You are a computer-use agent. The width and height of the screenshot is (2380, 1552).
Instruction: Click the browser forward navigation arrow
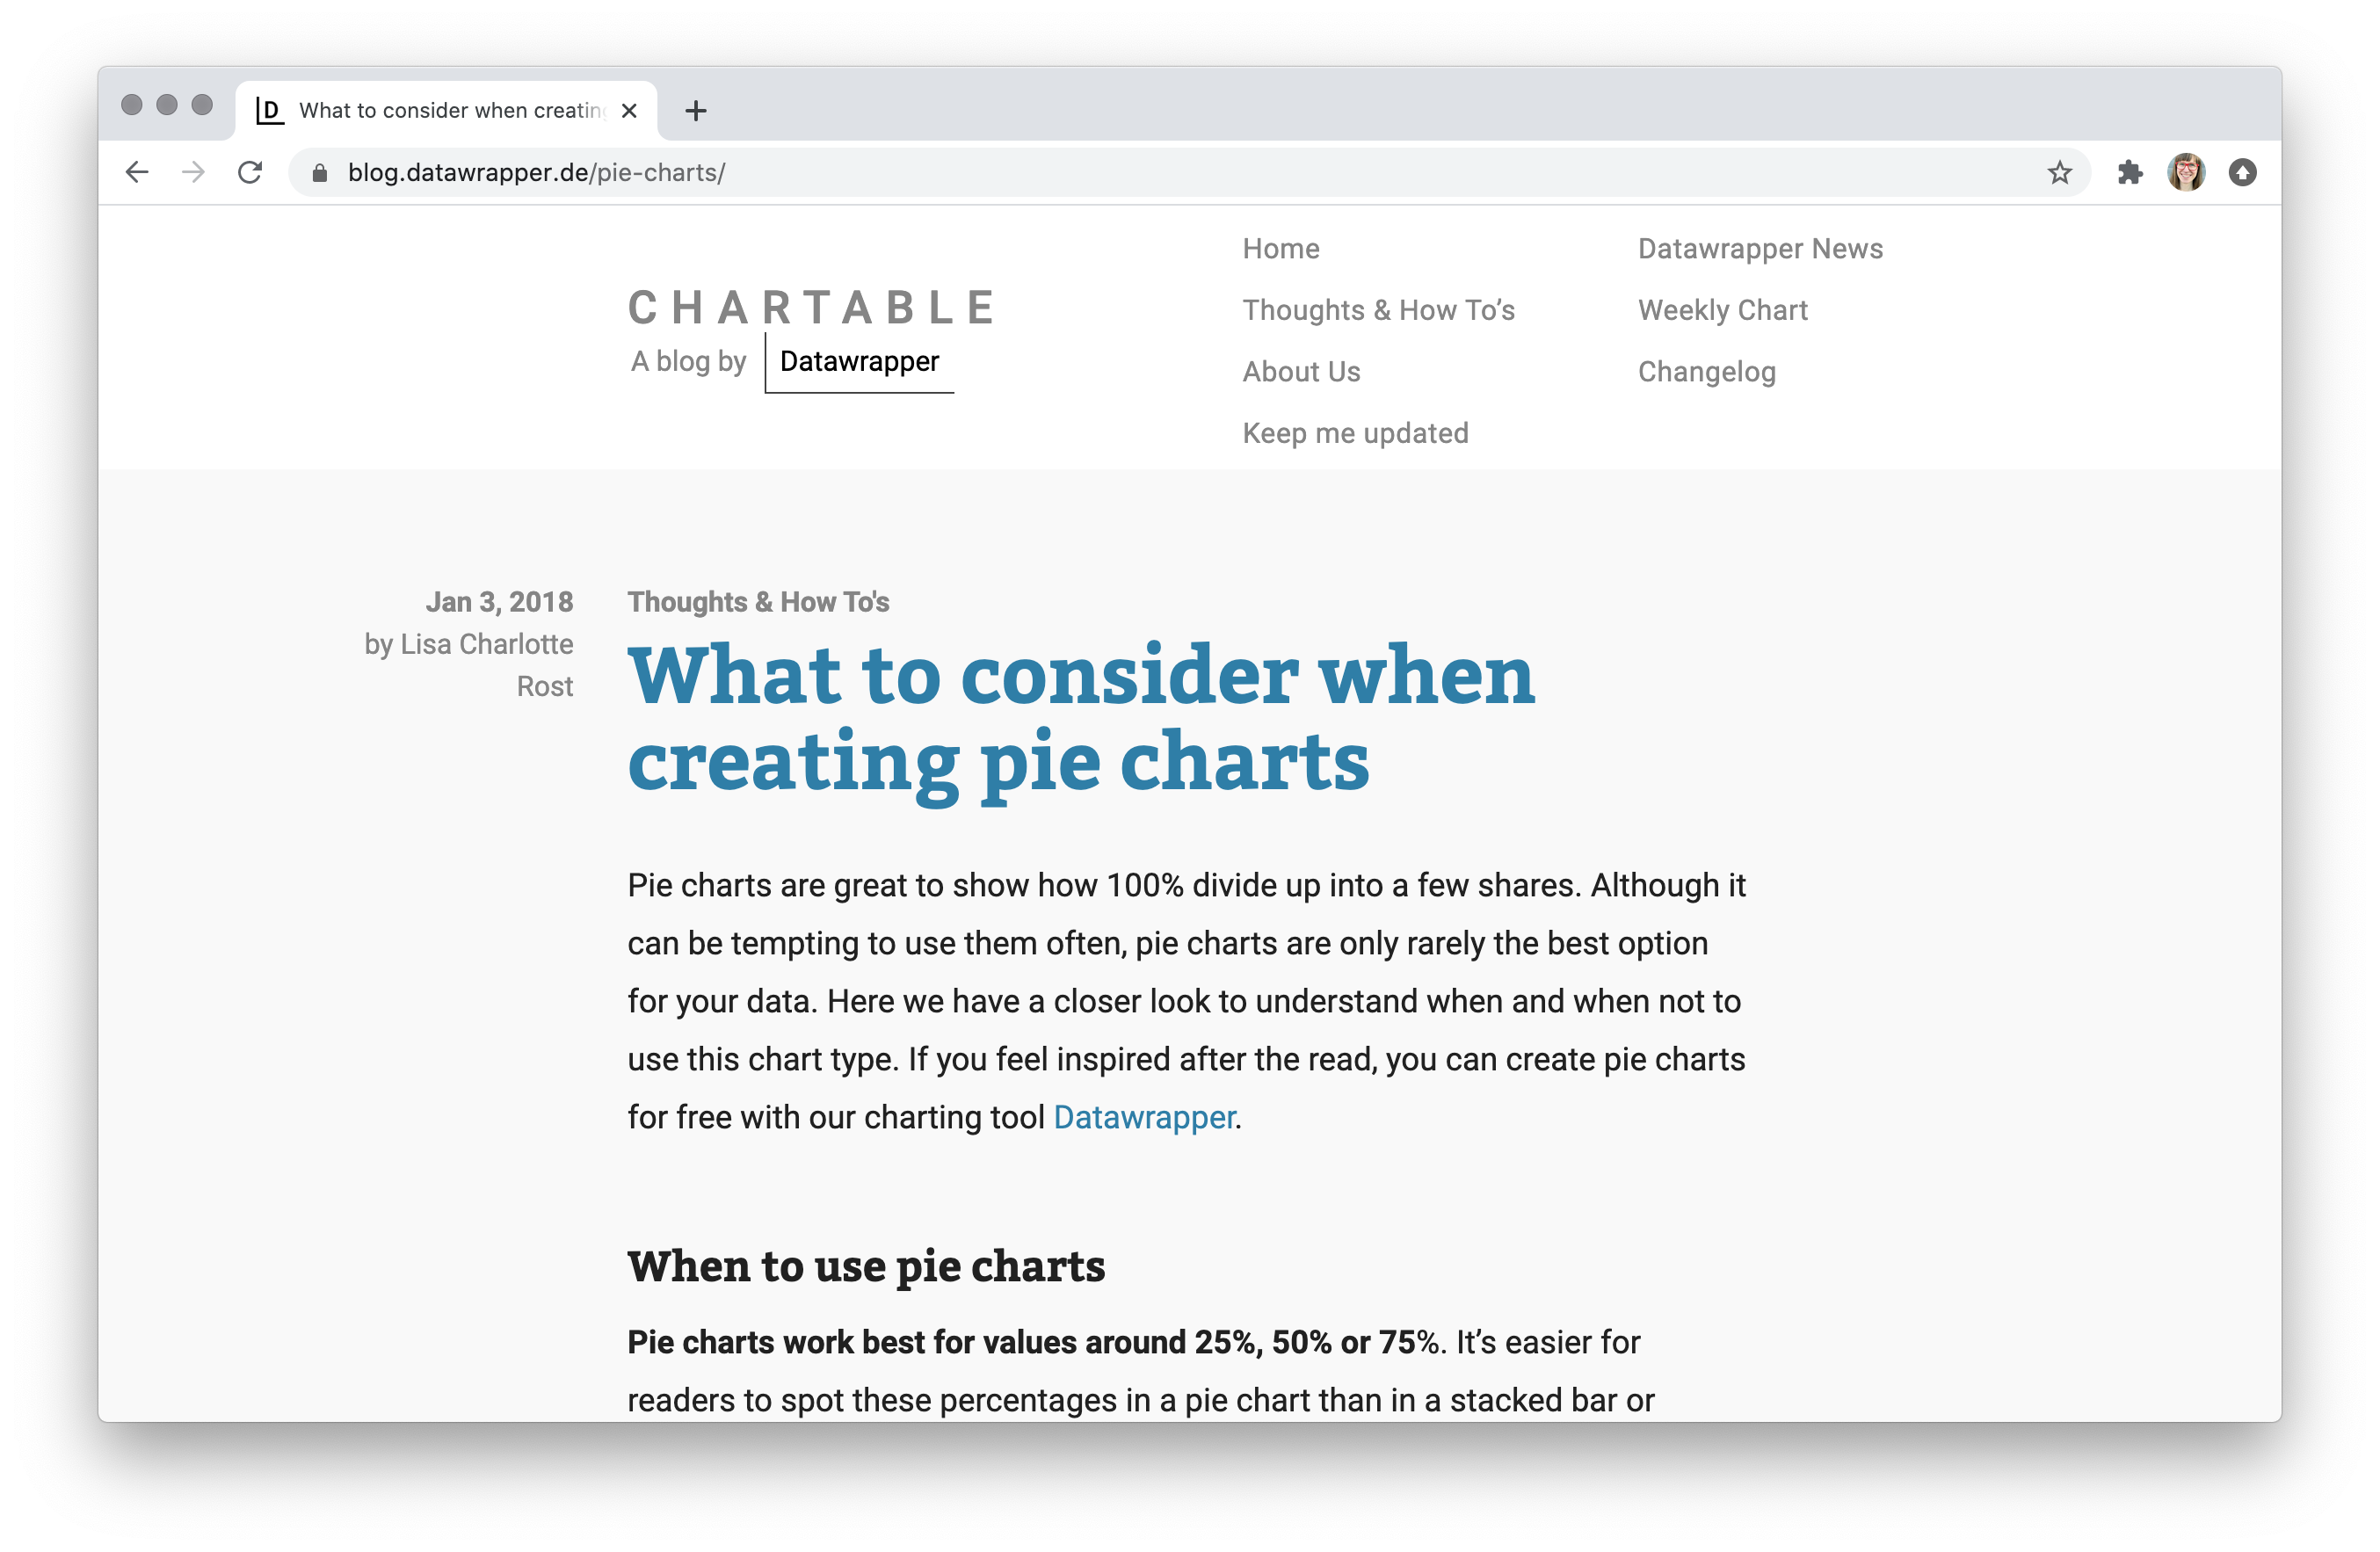tap(191, 171)
